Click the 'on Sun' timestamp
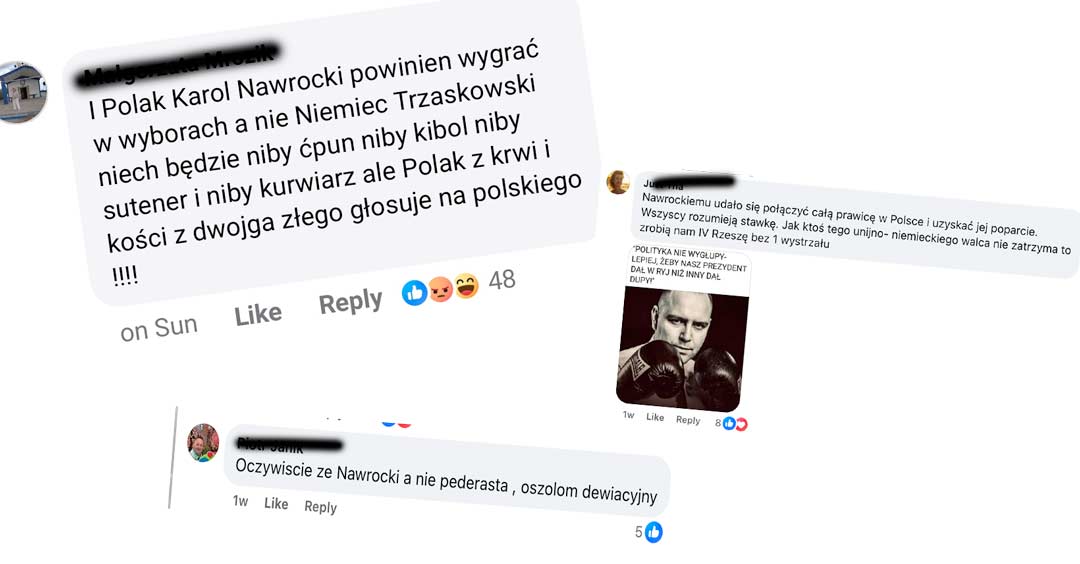The image size is (1080, 564). (158, 328)
